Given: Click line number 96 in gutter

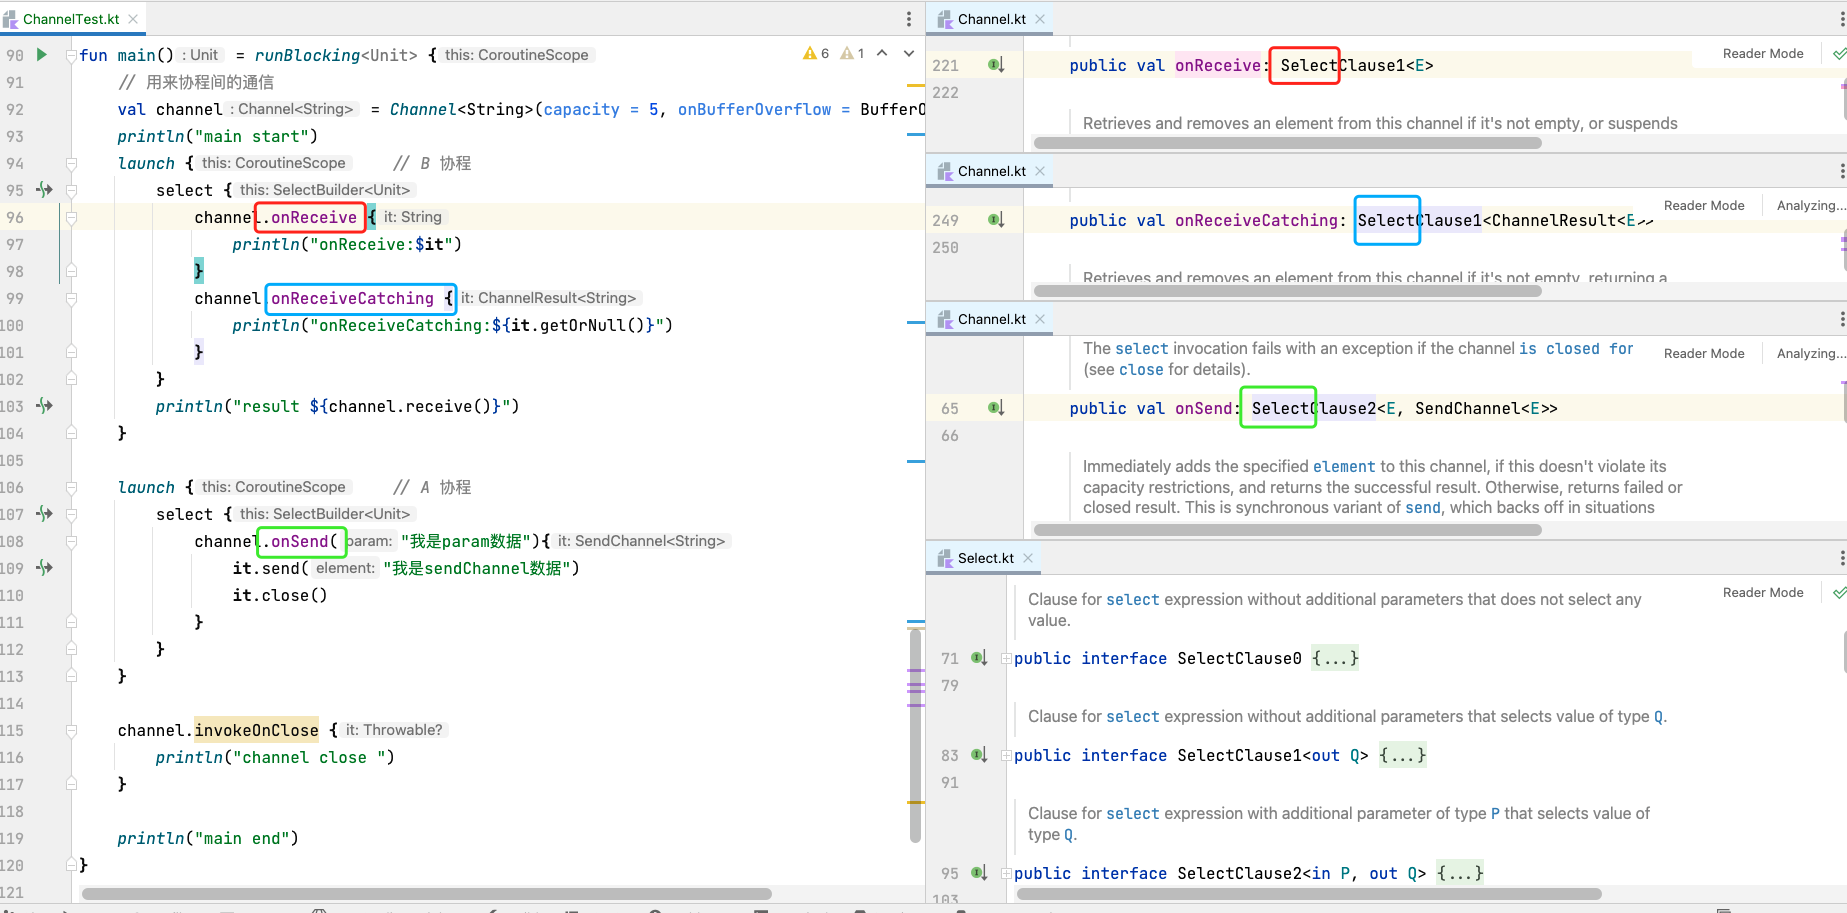Looking at the screenshot, I should 15,217.
